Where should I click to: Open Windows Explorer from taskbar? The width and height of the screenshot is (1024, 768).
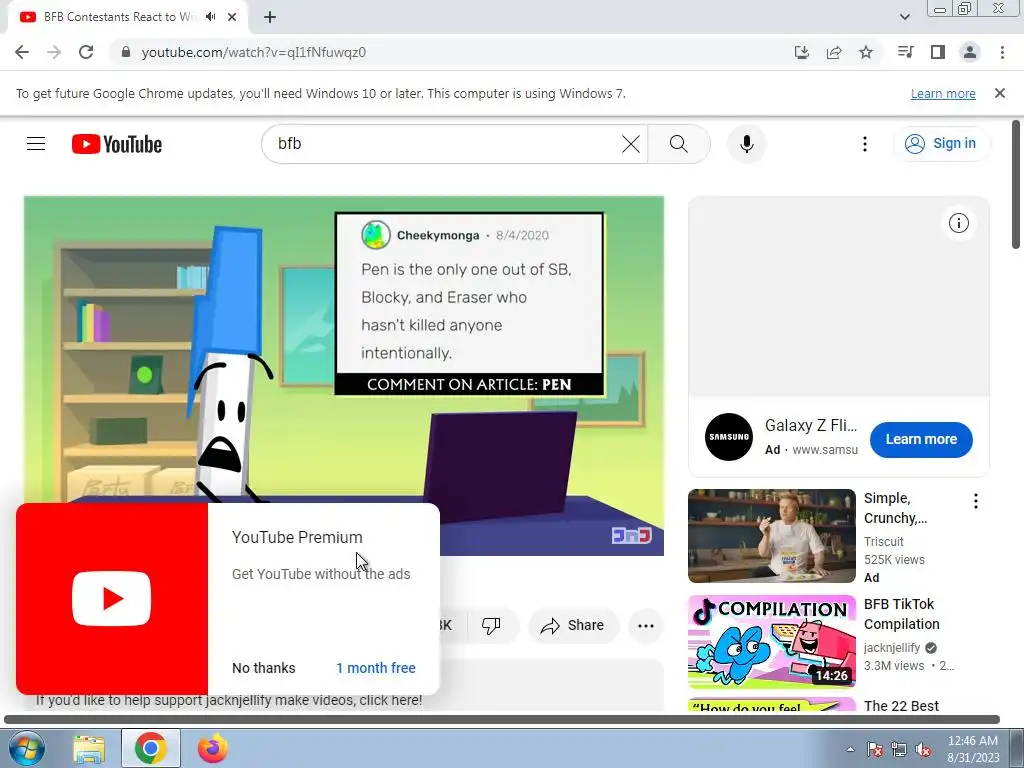(x=89, y=748)
